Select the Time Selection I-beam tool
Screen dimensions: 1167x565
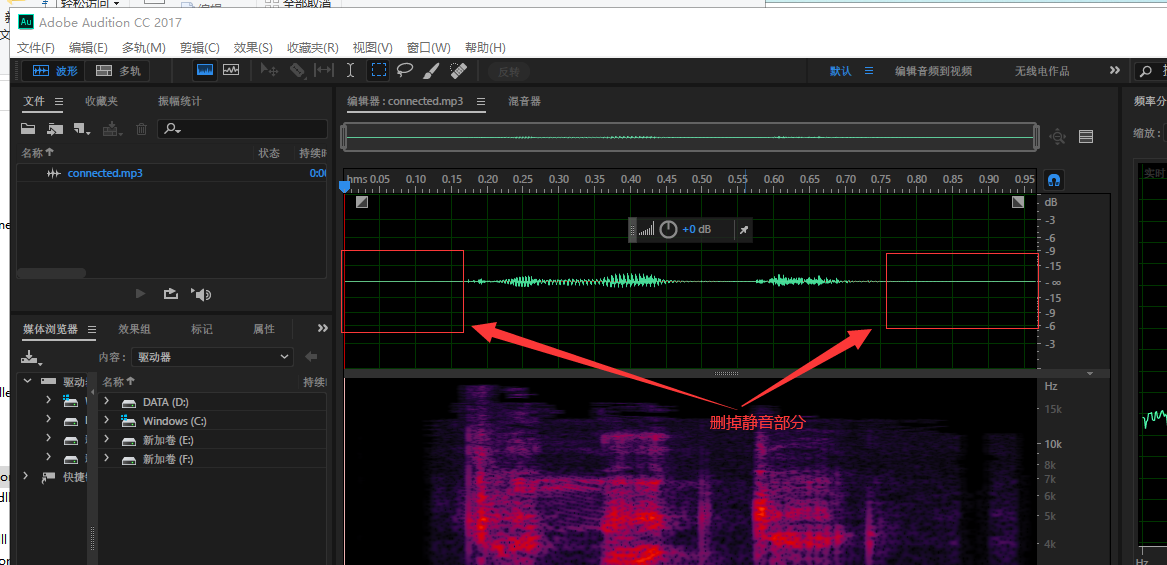(351, 71)
